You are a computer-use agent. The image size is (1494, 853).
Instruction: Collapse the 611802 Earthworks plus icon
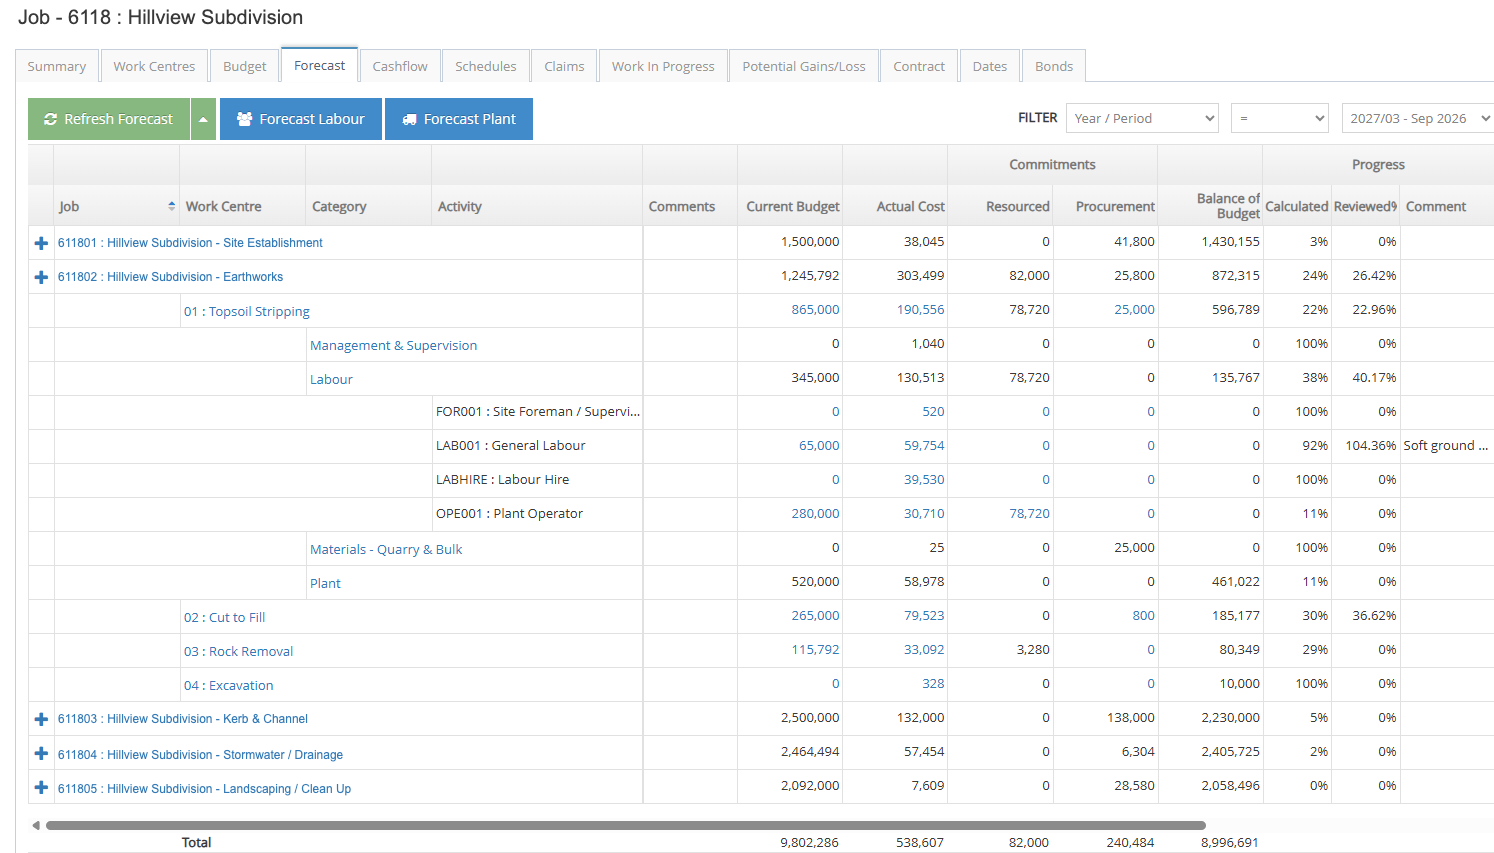tap(41, 277)
